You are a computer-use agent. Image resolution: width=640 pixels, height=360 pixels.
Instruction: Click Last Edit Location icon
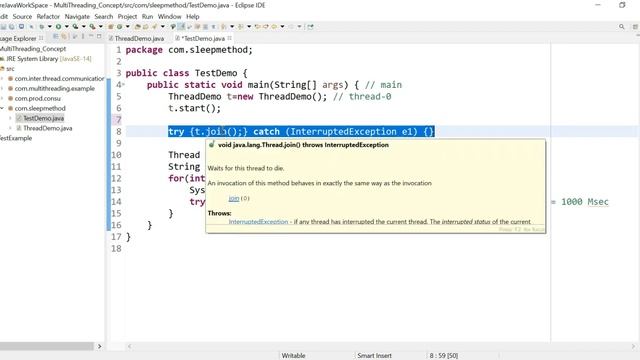coord(257,27)
